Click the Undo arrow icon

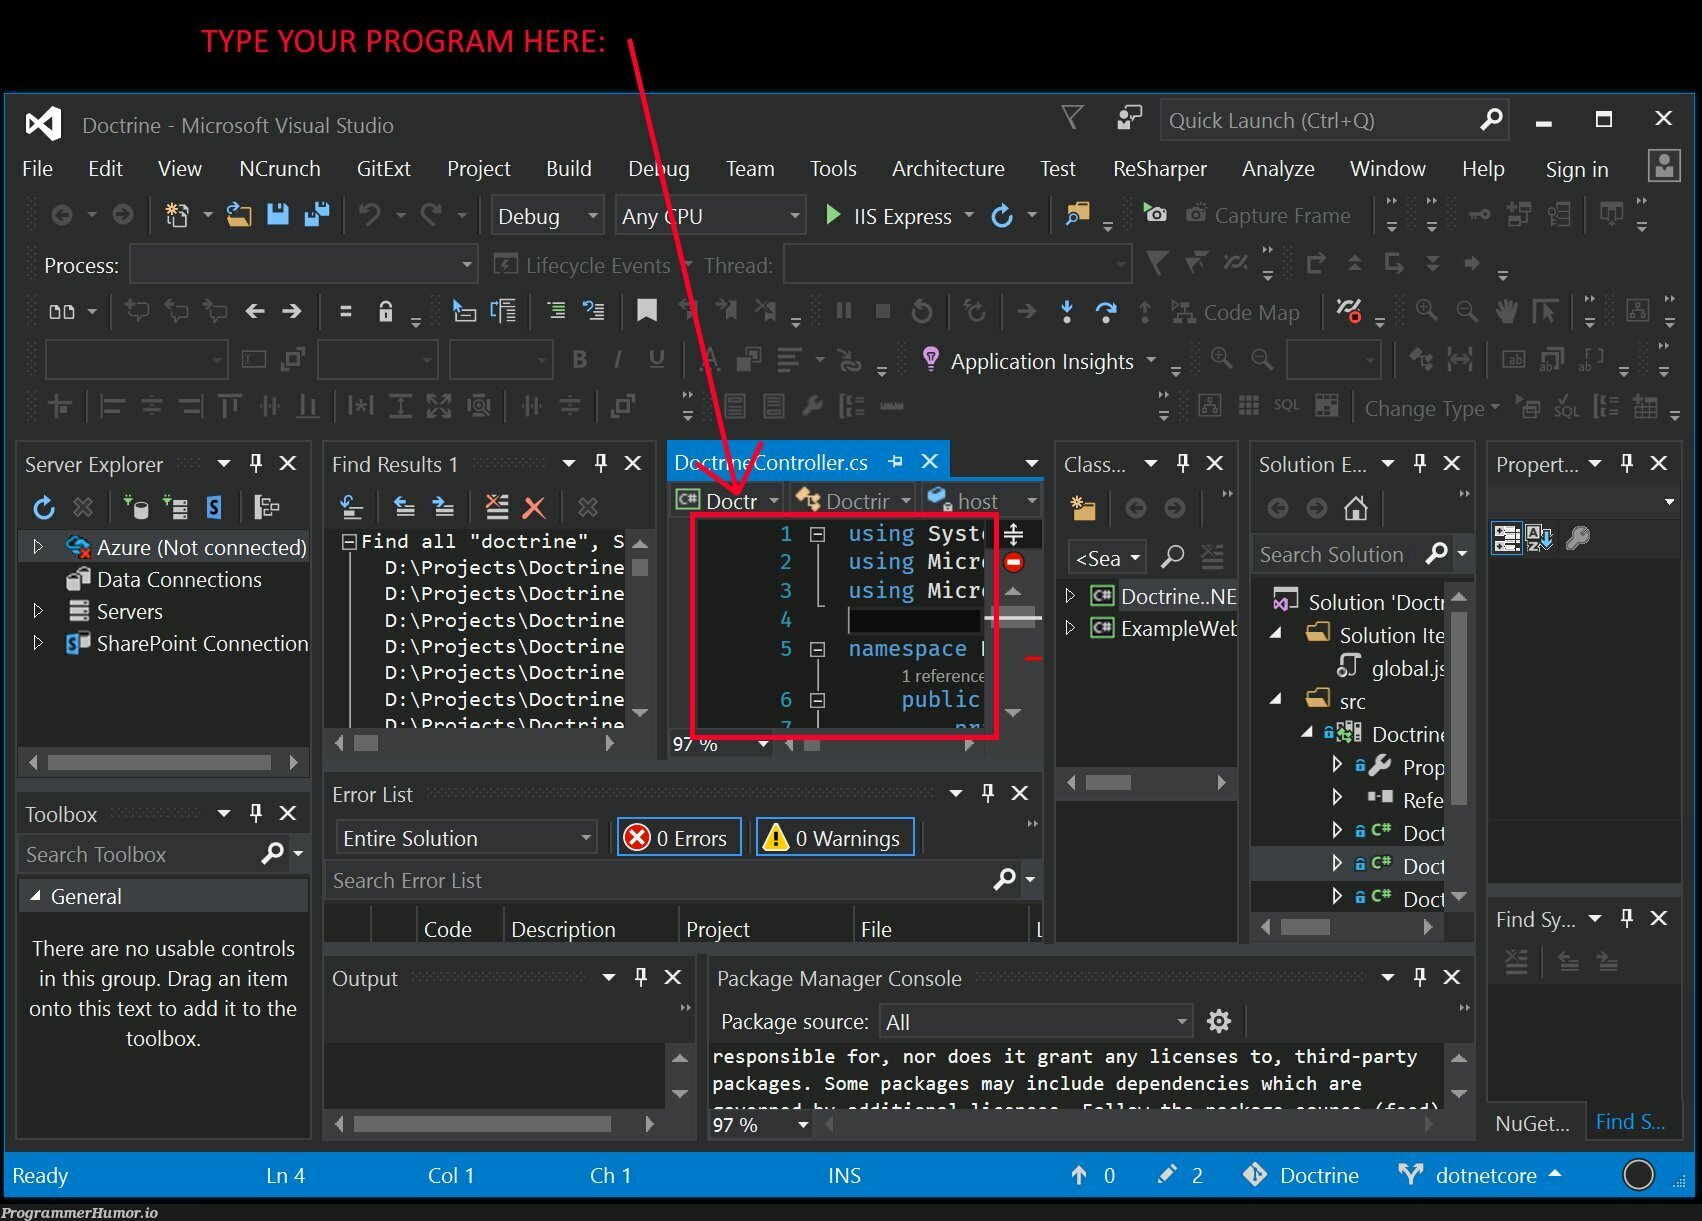369,214
